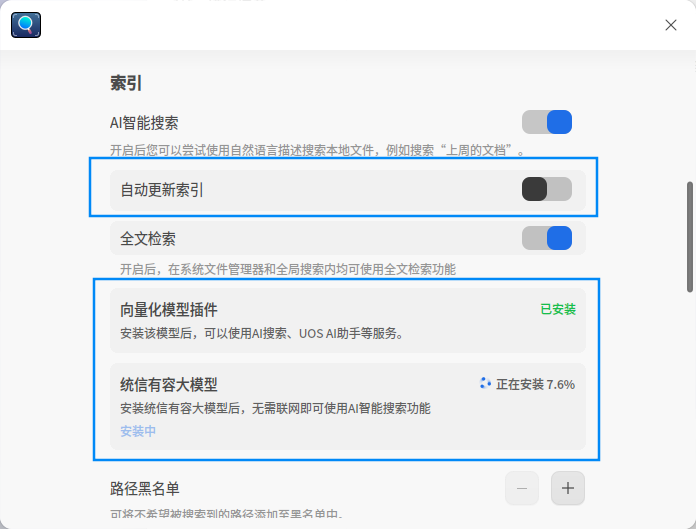The width and height of the screenshot is (696, 529).
Task: Click the description text under 全文检索
Action: click(287, 269)
